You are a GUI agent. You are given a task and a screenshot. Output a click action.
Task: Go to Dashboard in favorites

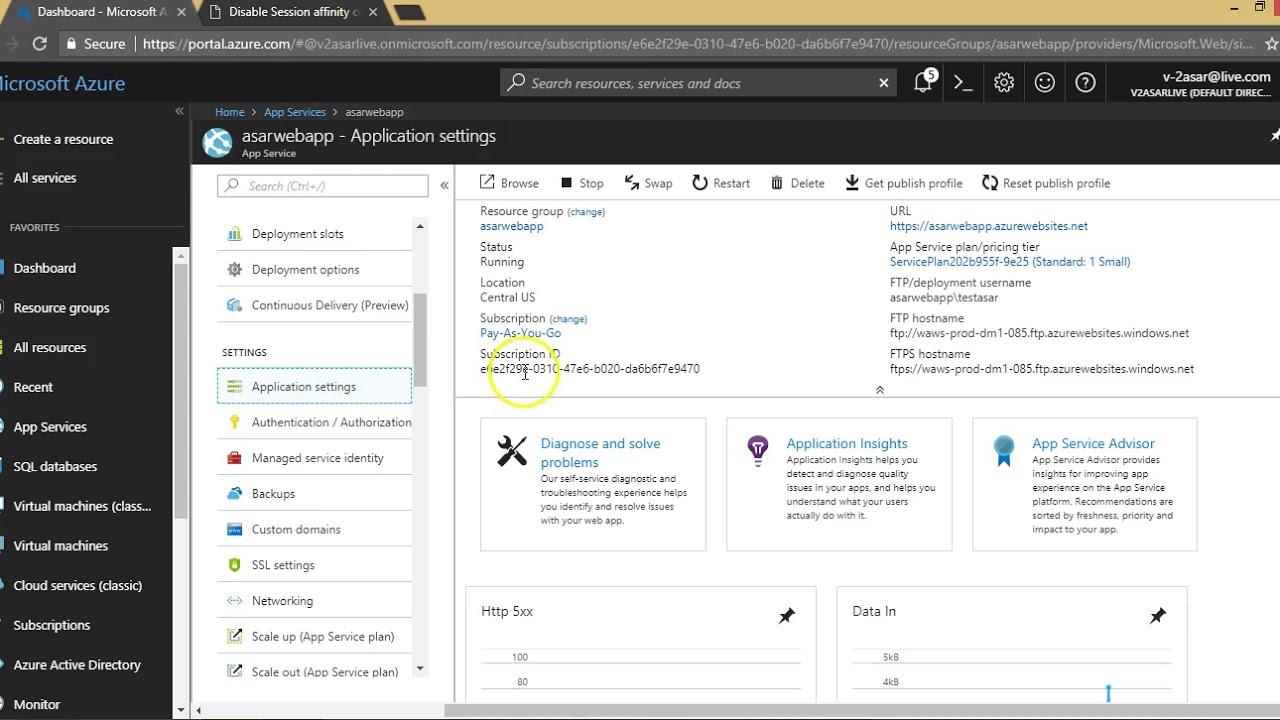tap(45, 268)
